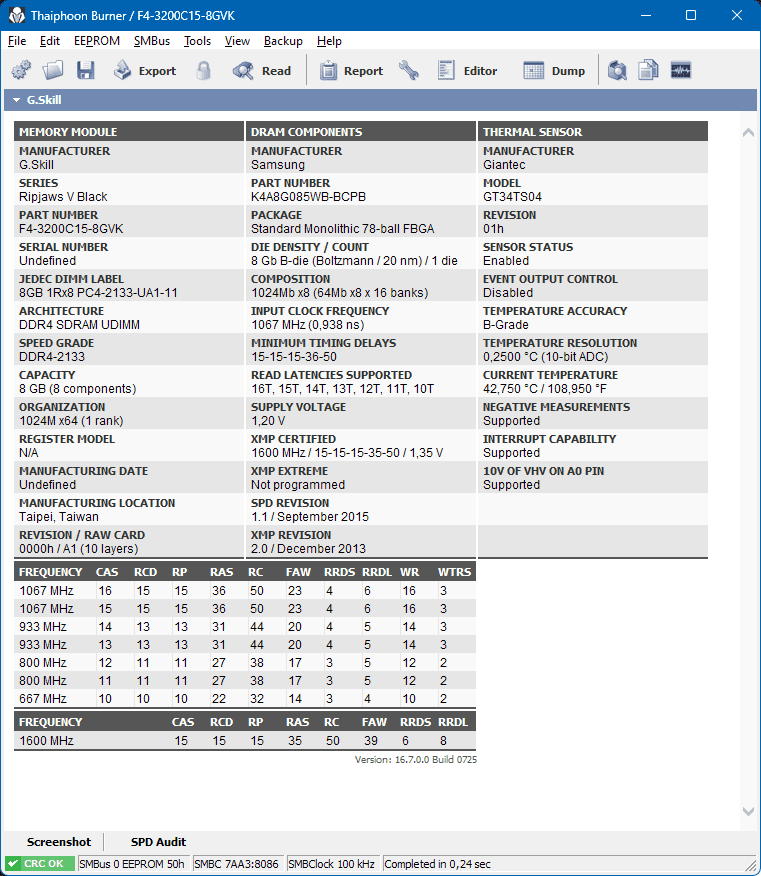Viewport: 761px width, 876px height.
Task: Click the CRC OK status indicator
Action: [x=39, y=864]
